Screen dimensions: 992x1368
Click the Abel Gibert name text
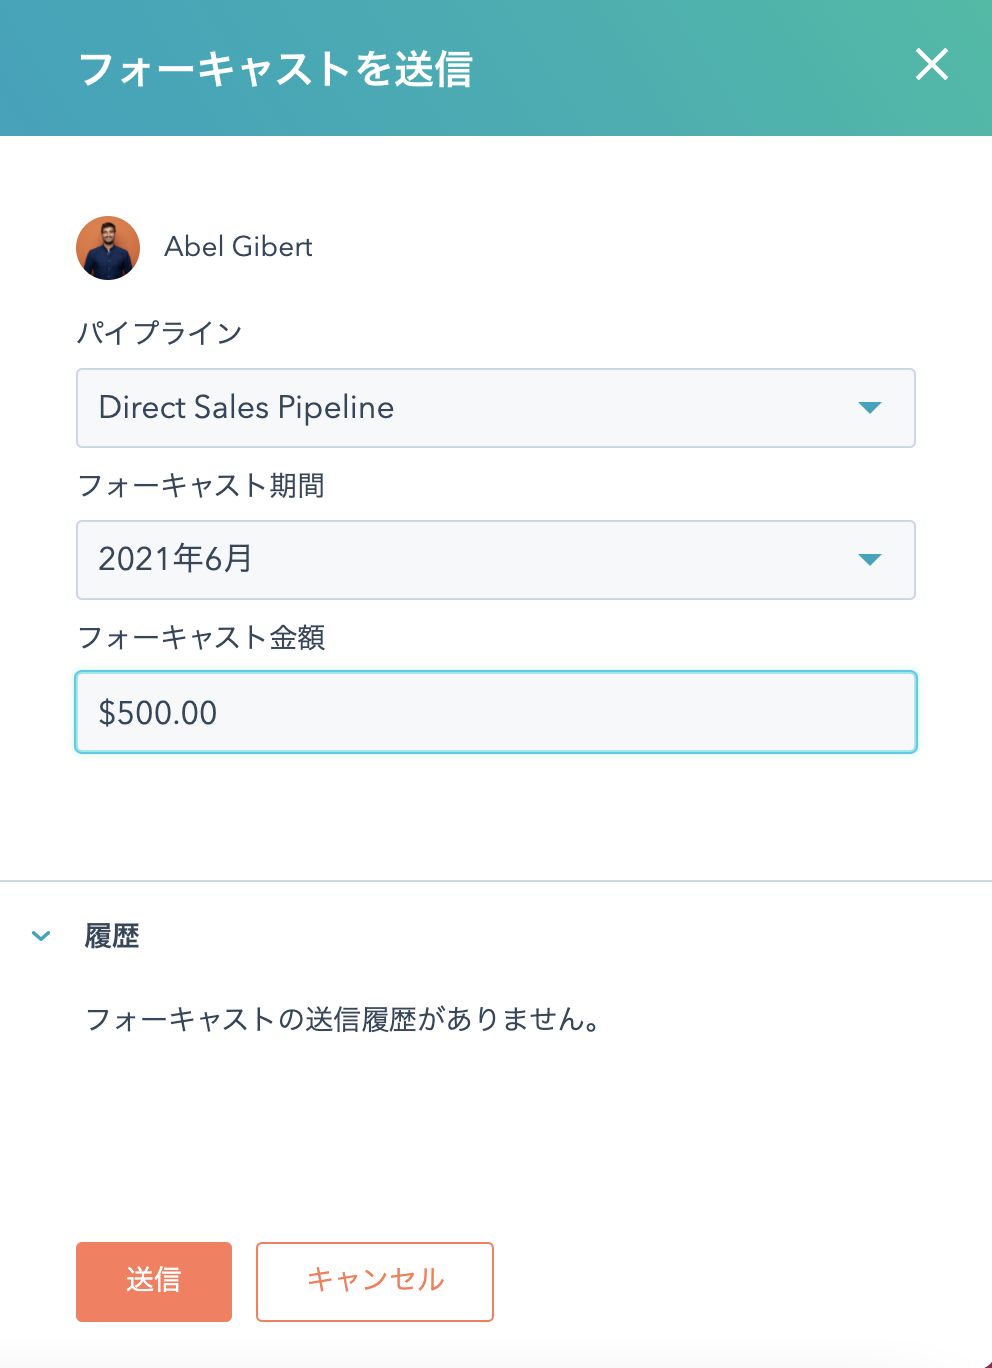coord(238,247)
